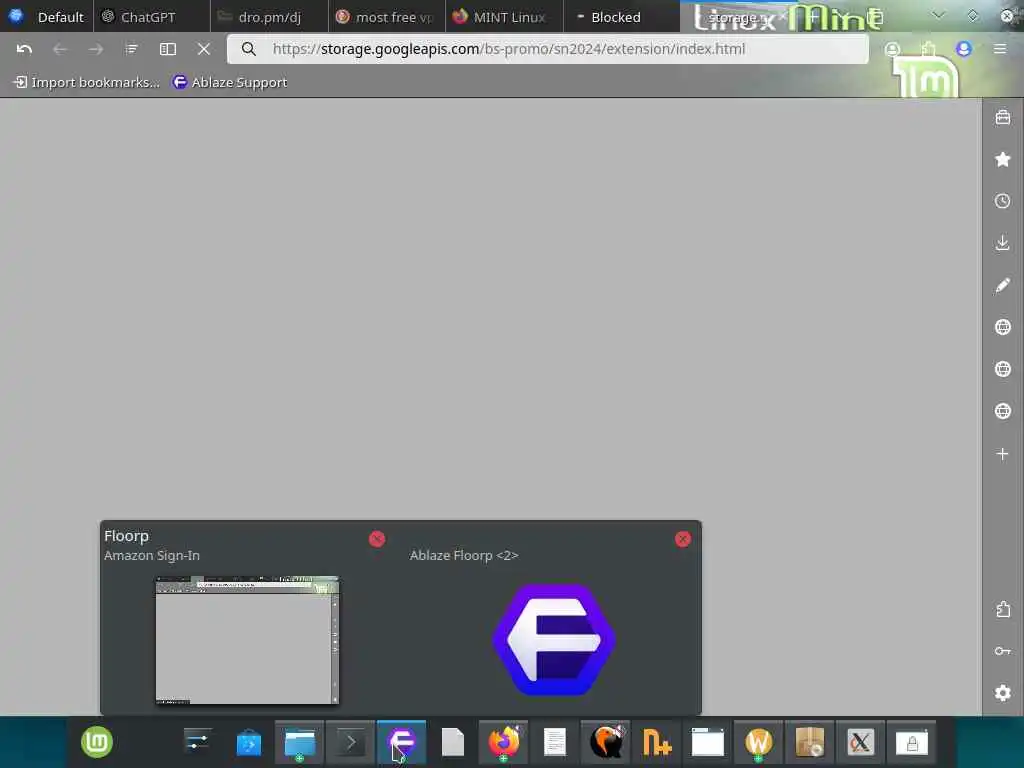
Task: Add a new web panel with plus
Action: coord(1002,453)
